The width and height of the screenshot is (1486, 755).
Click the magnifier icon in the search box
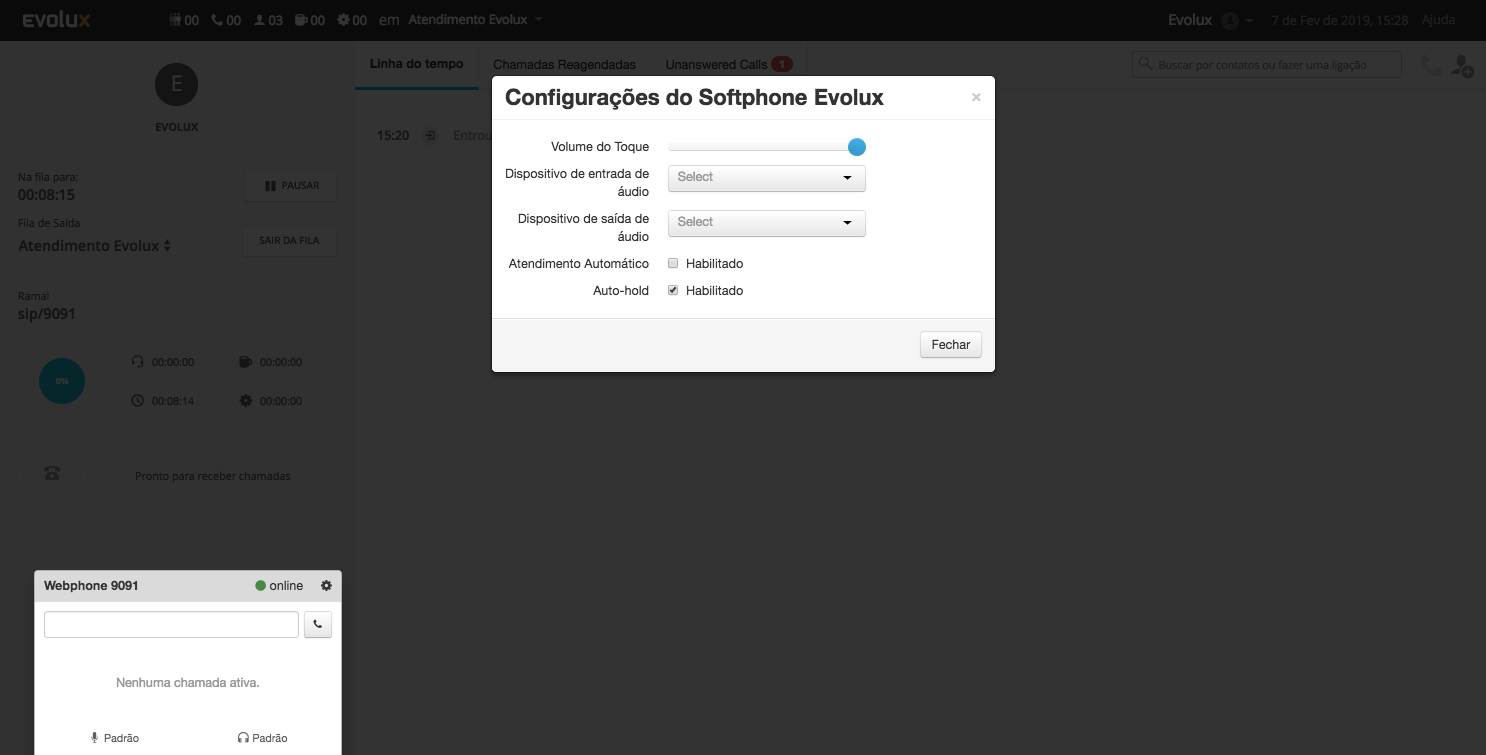pyautogui.click(x=1146, y=65)
